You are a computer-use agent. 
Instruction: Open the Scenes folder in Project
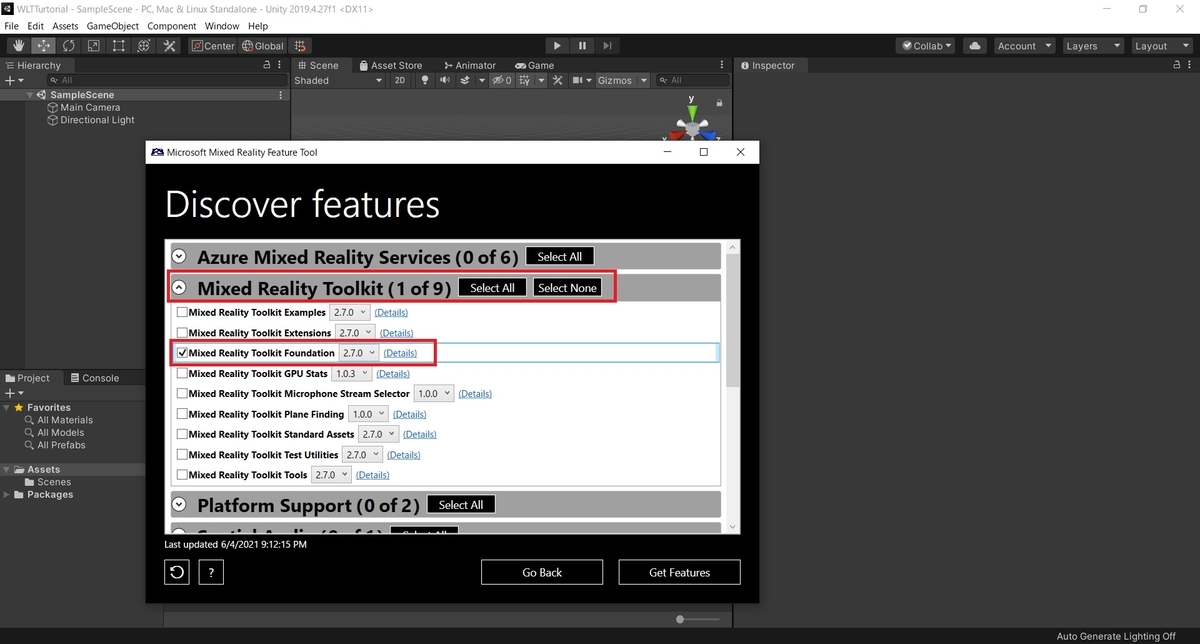click(x=46, y=482)
